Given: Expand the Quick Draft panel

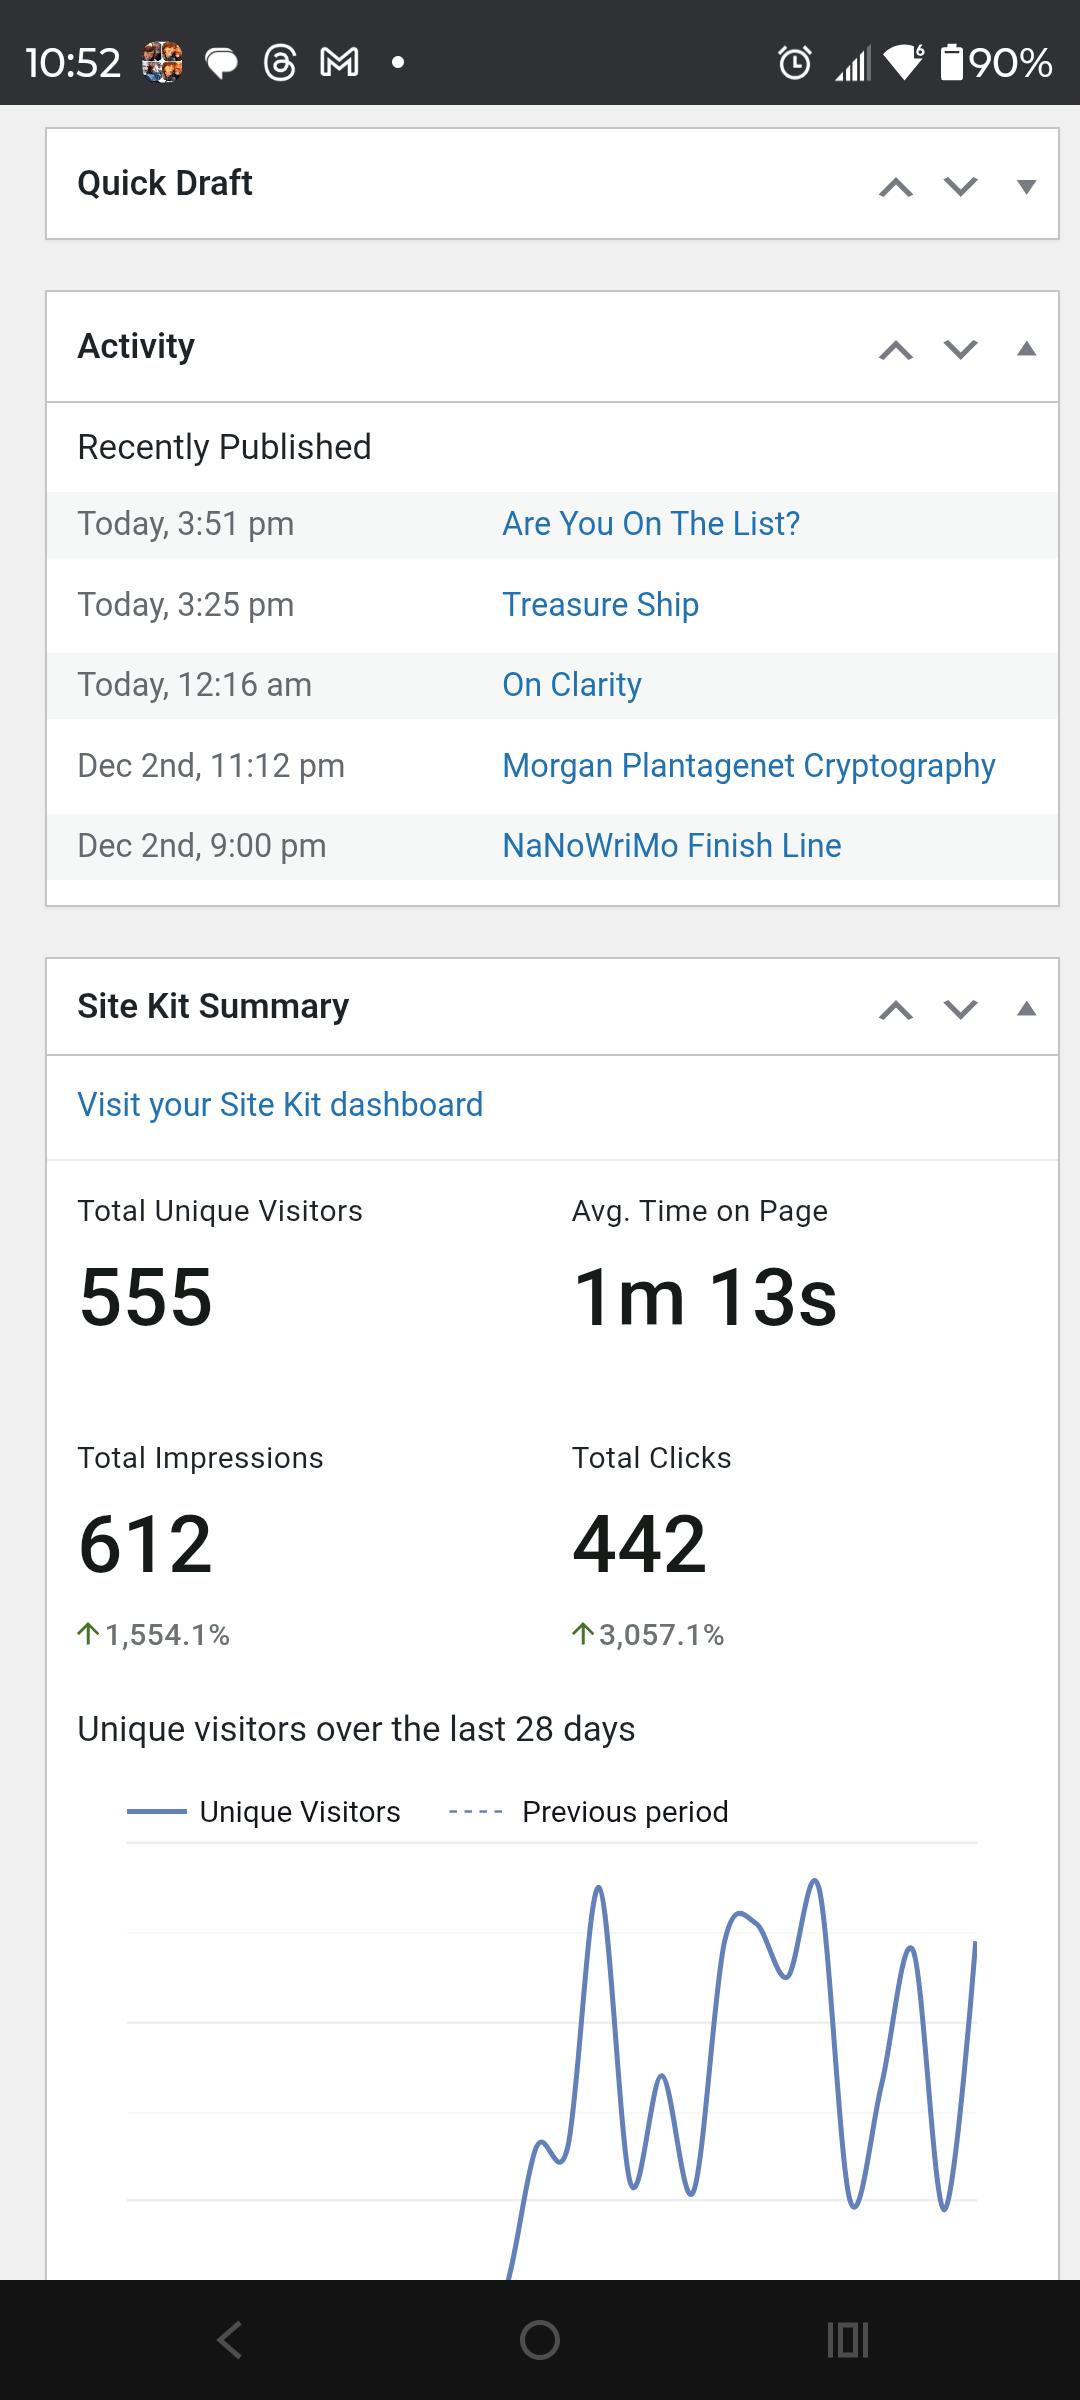Looking at the screenshot, I should pyautogui.click(x=1026, y=187).
